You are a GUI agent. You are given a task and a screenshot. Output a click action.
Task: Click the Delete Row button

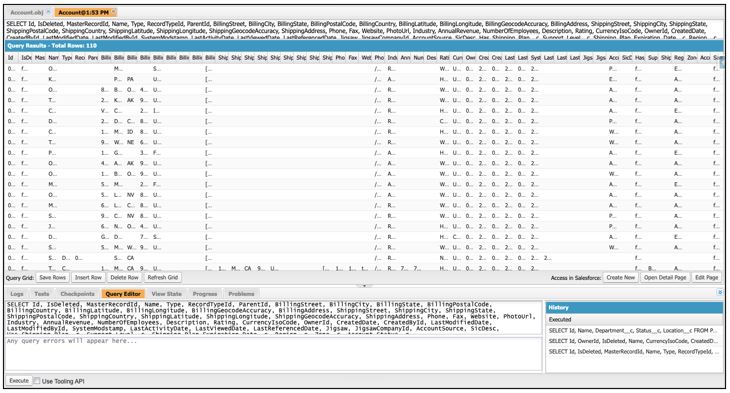pos(124,278)
